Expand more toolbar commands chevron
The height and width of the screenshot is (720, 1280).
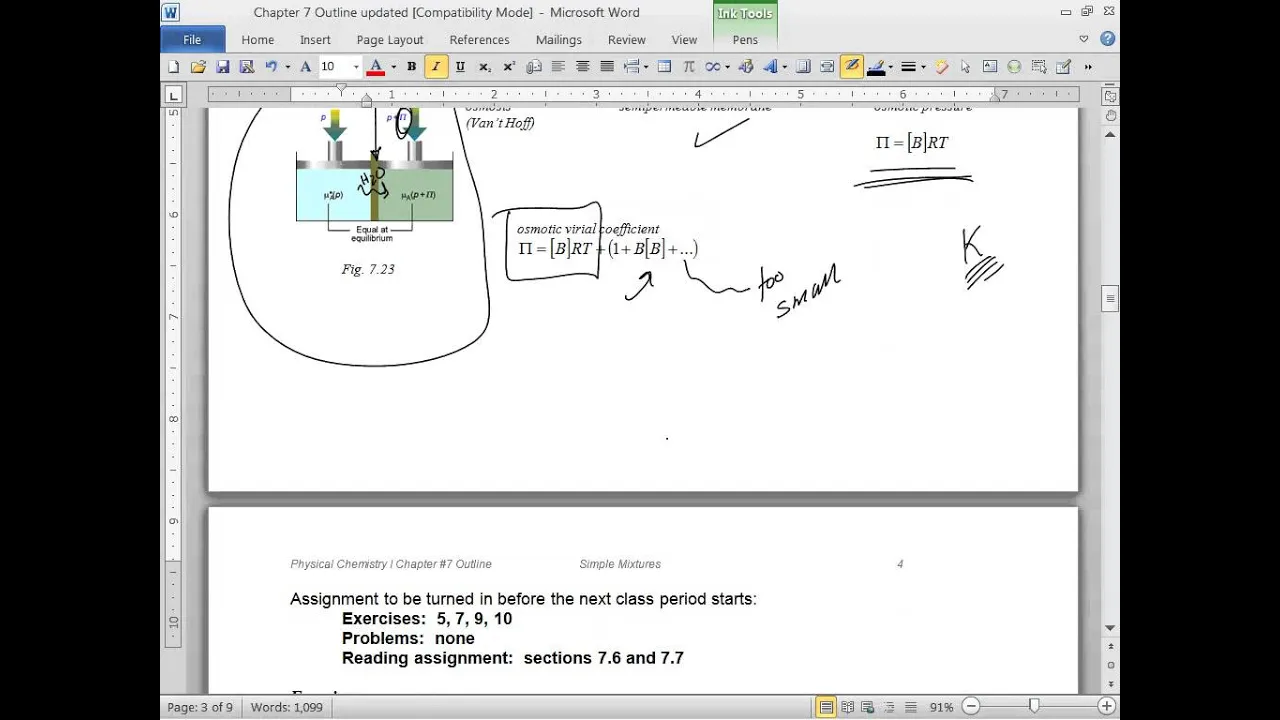point(1088,67)
